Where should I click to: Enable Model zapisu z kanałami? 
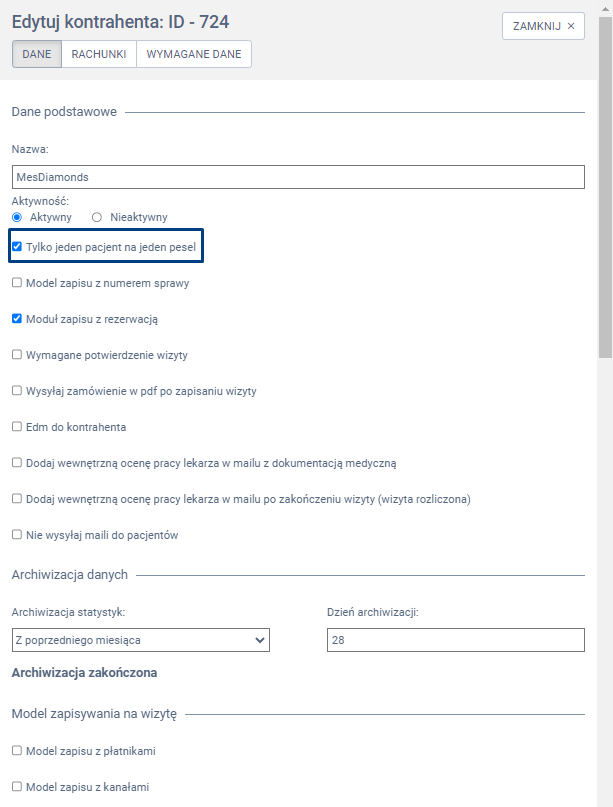point(17,787)
